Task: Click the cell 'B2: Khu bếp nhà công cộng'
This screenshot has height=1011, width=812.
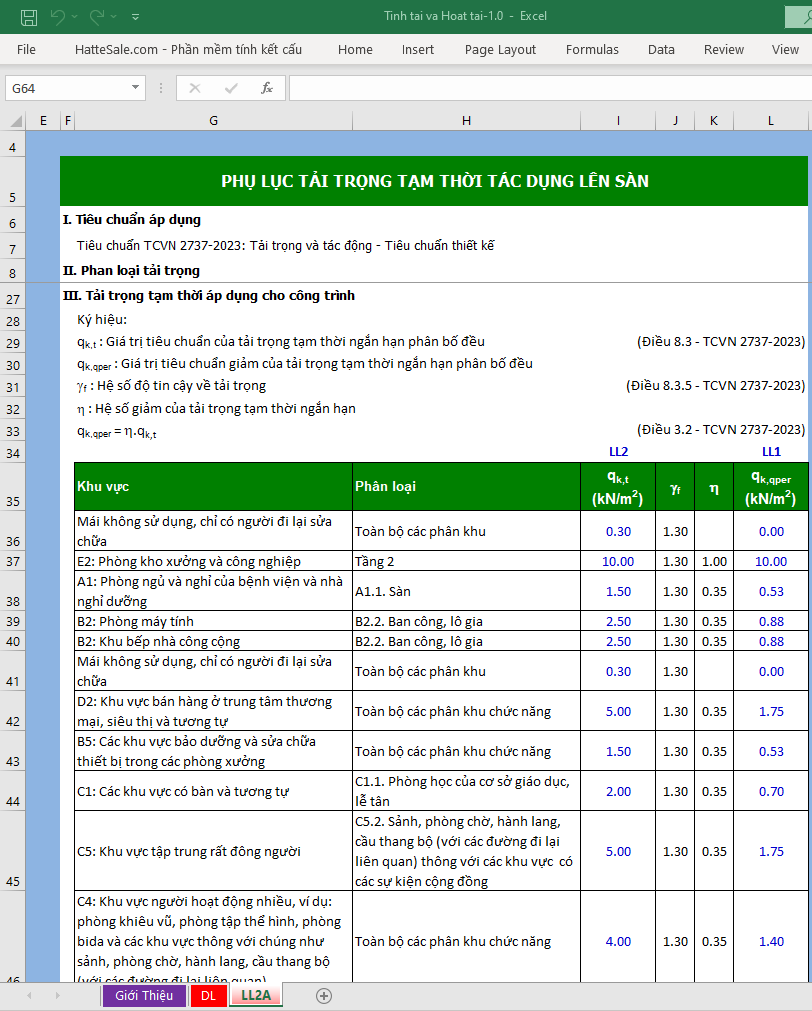Action: pyautogui.click(x=213, y=642)
